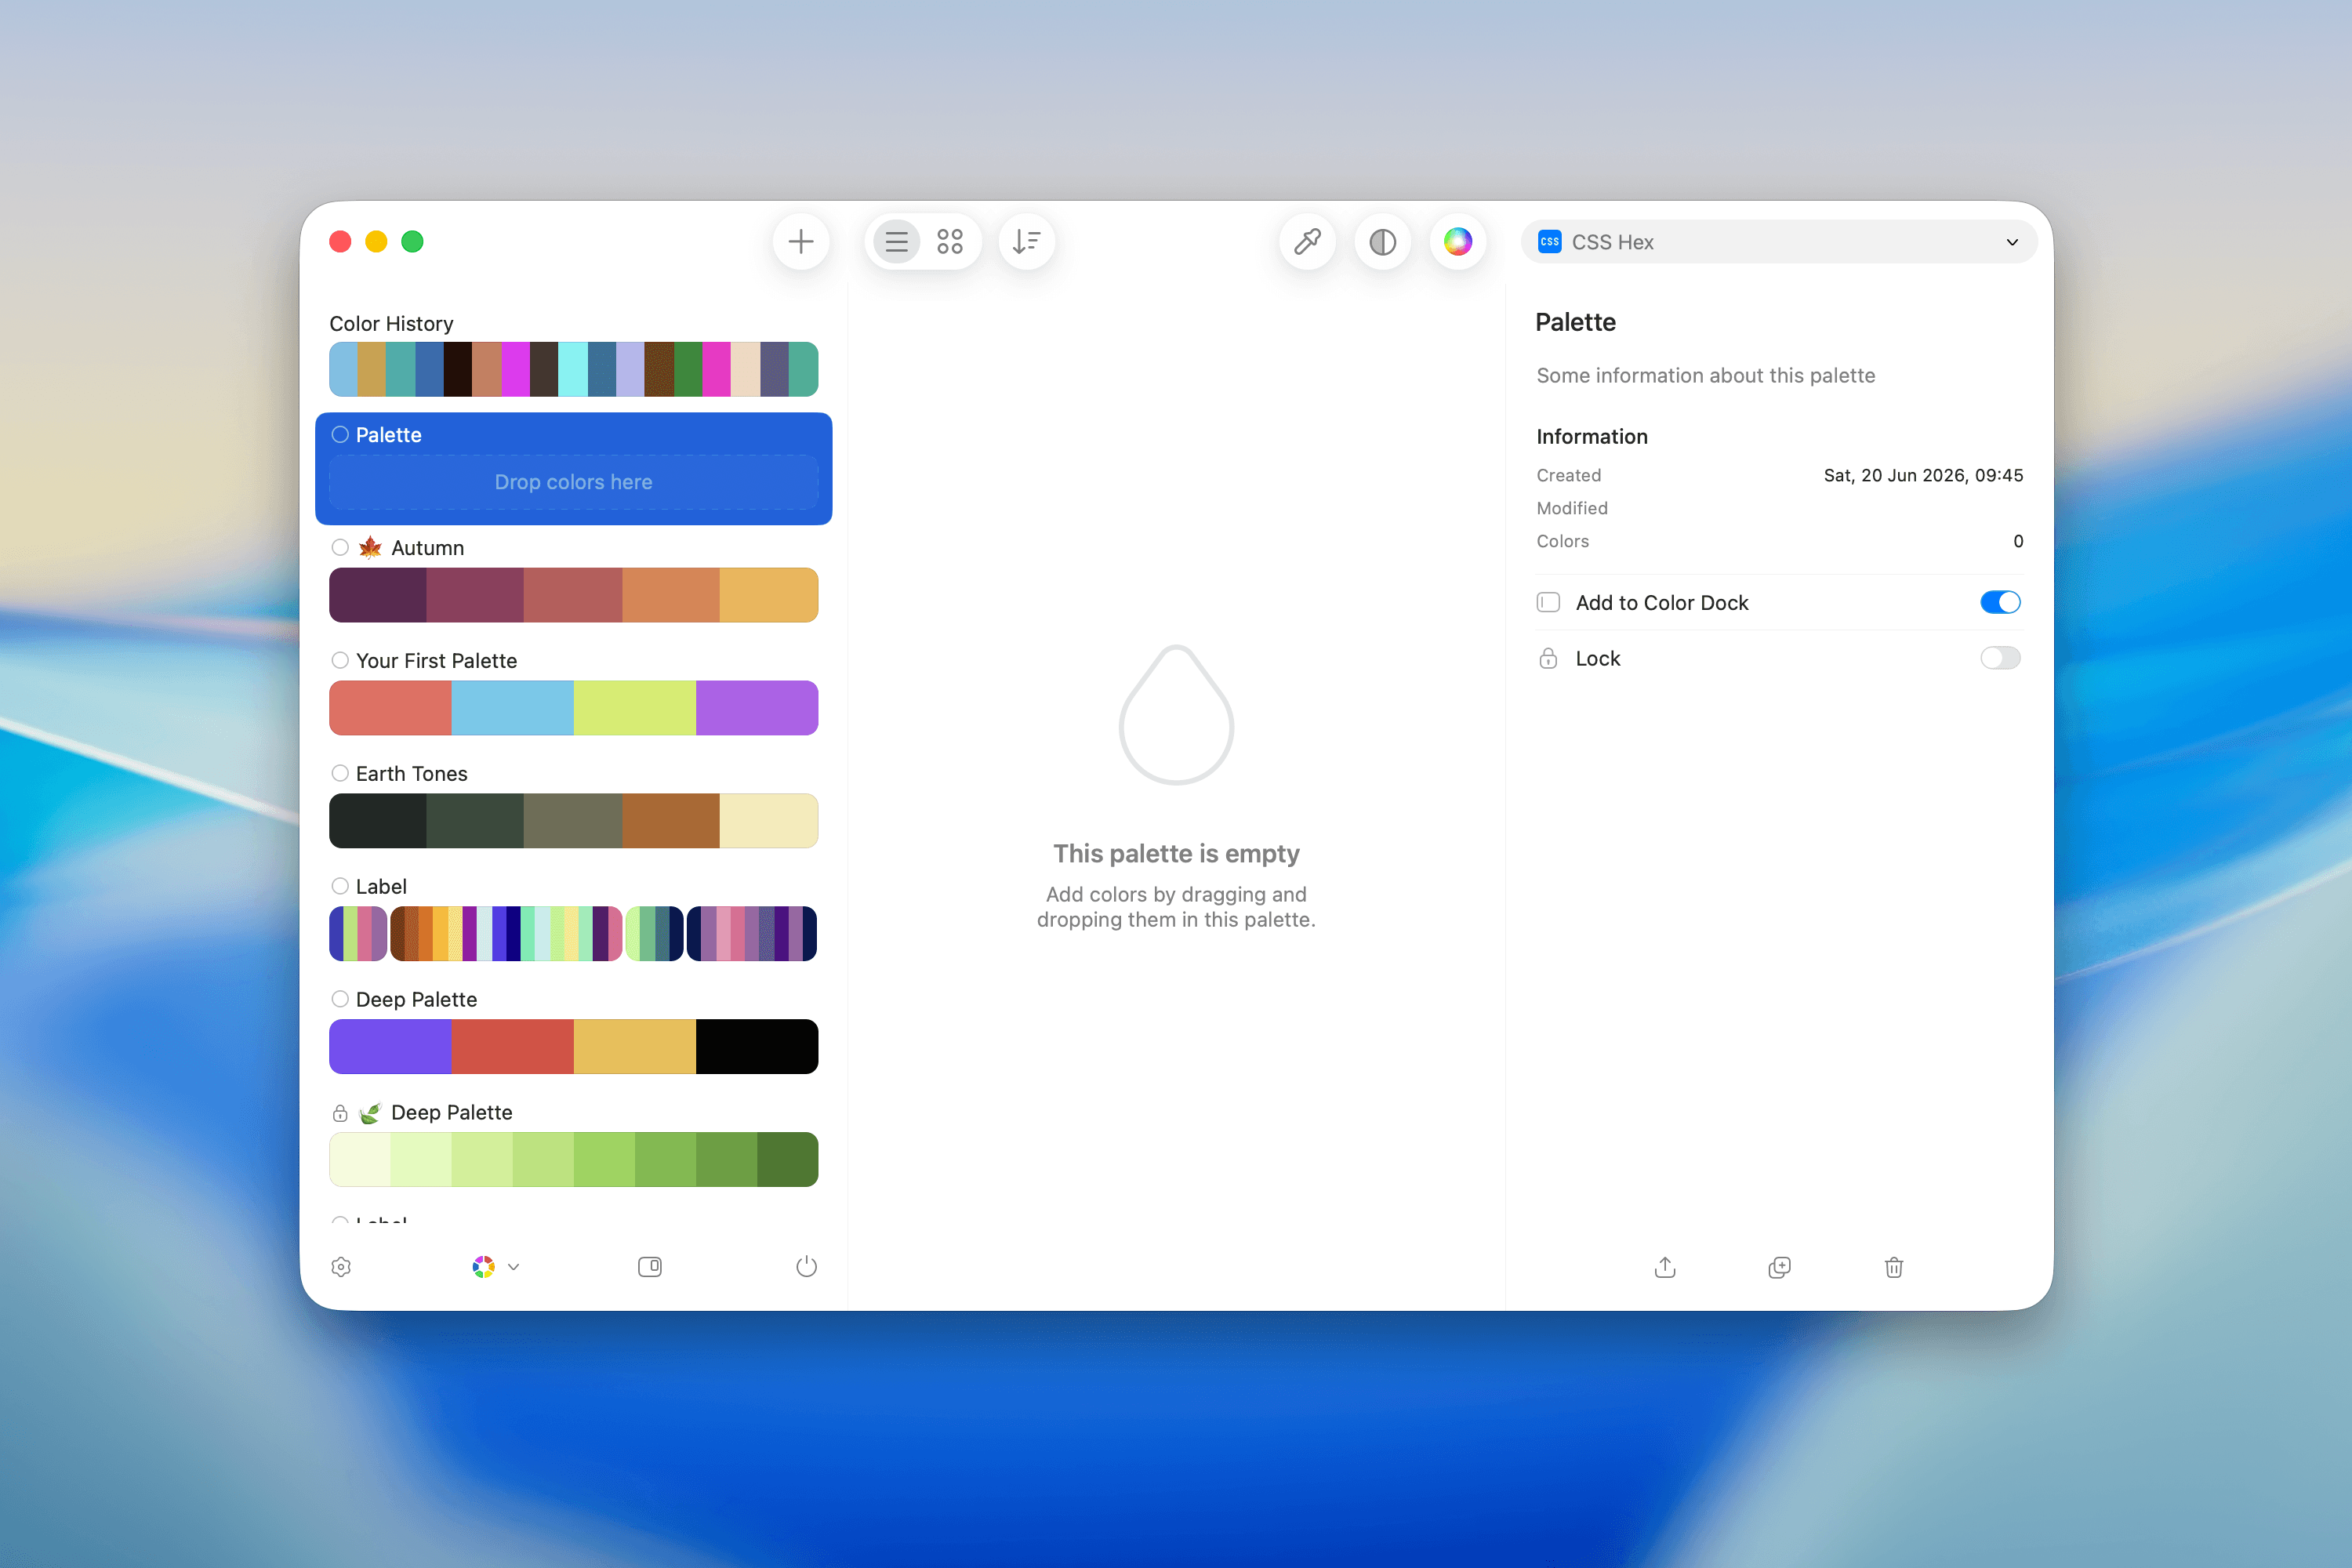Click the plus button to add palette
The image size is (2352, 1568).
pos(801,242)
